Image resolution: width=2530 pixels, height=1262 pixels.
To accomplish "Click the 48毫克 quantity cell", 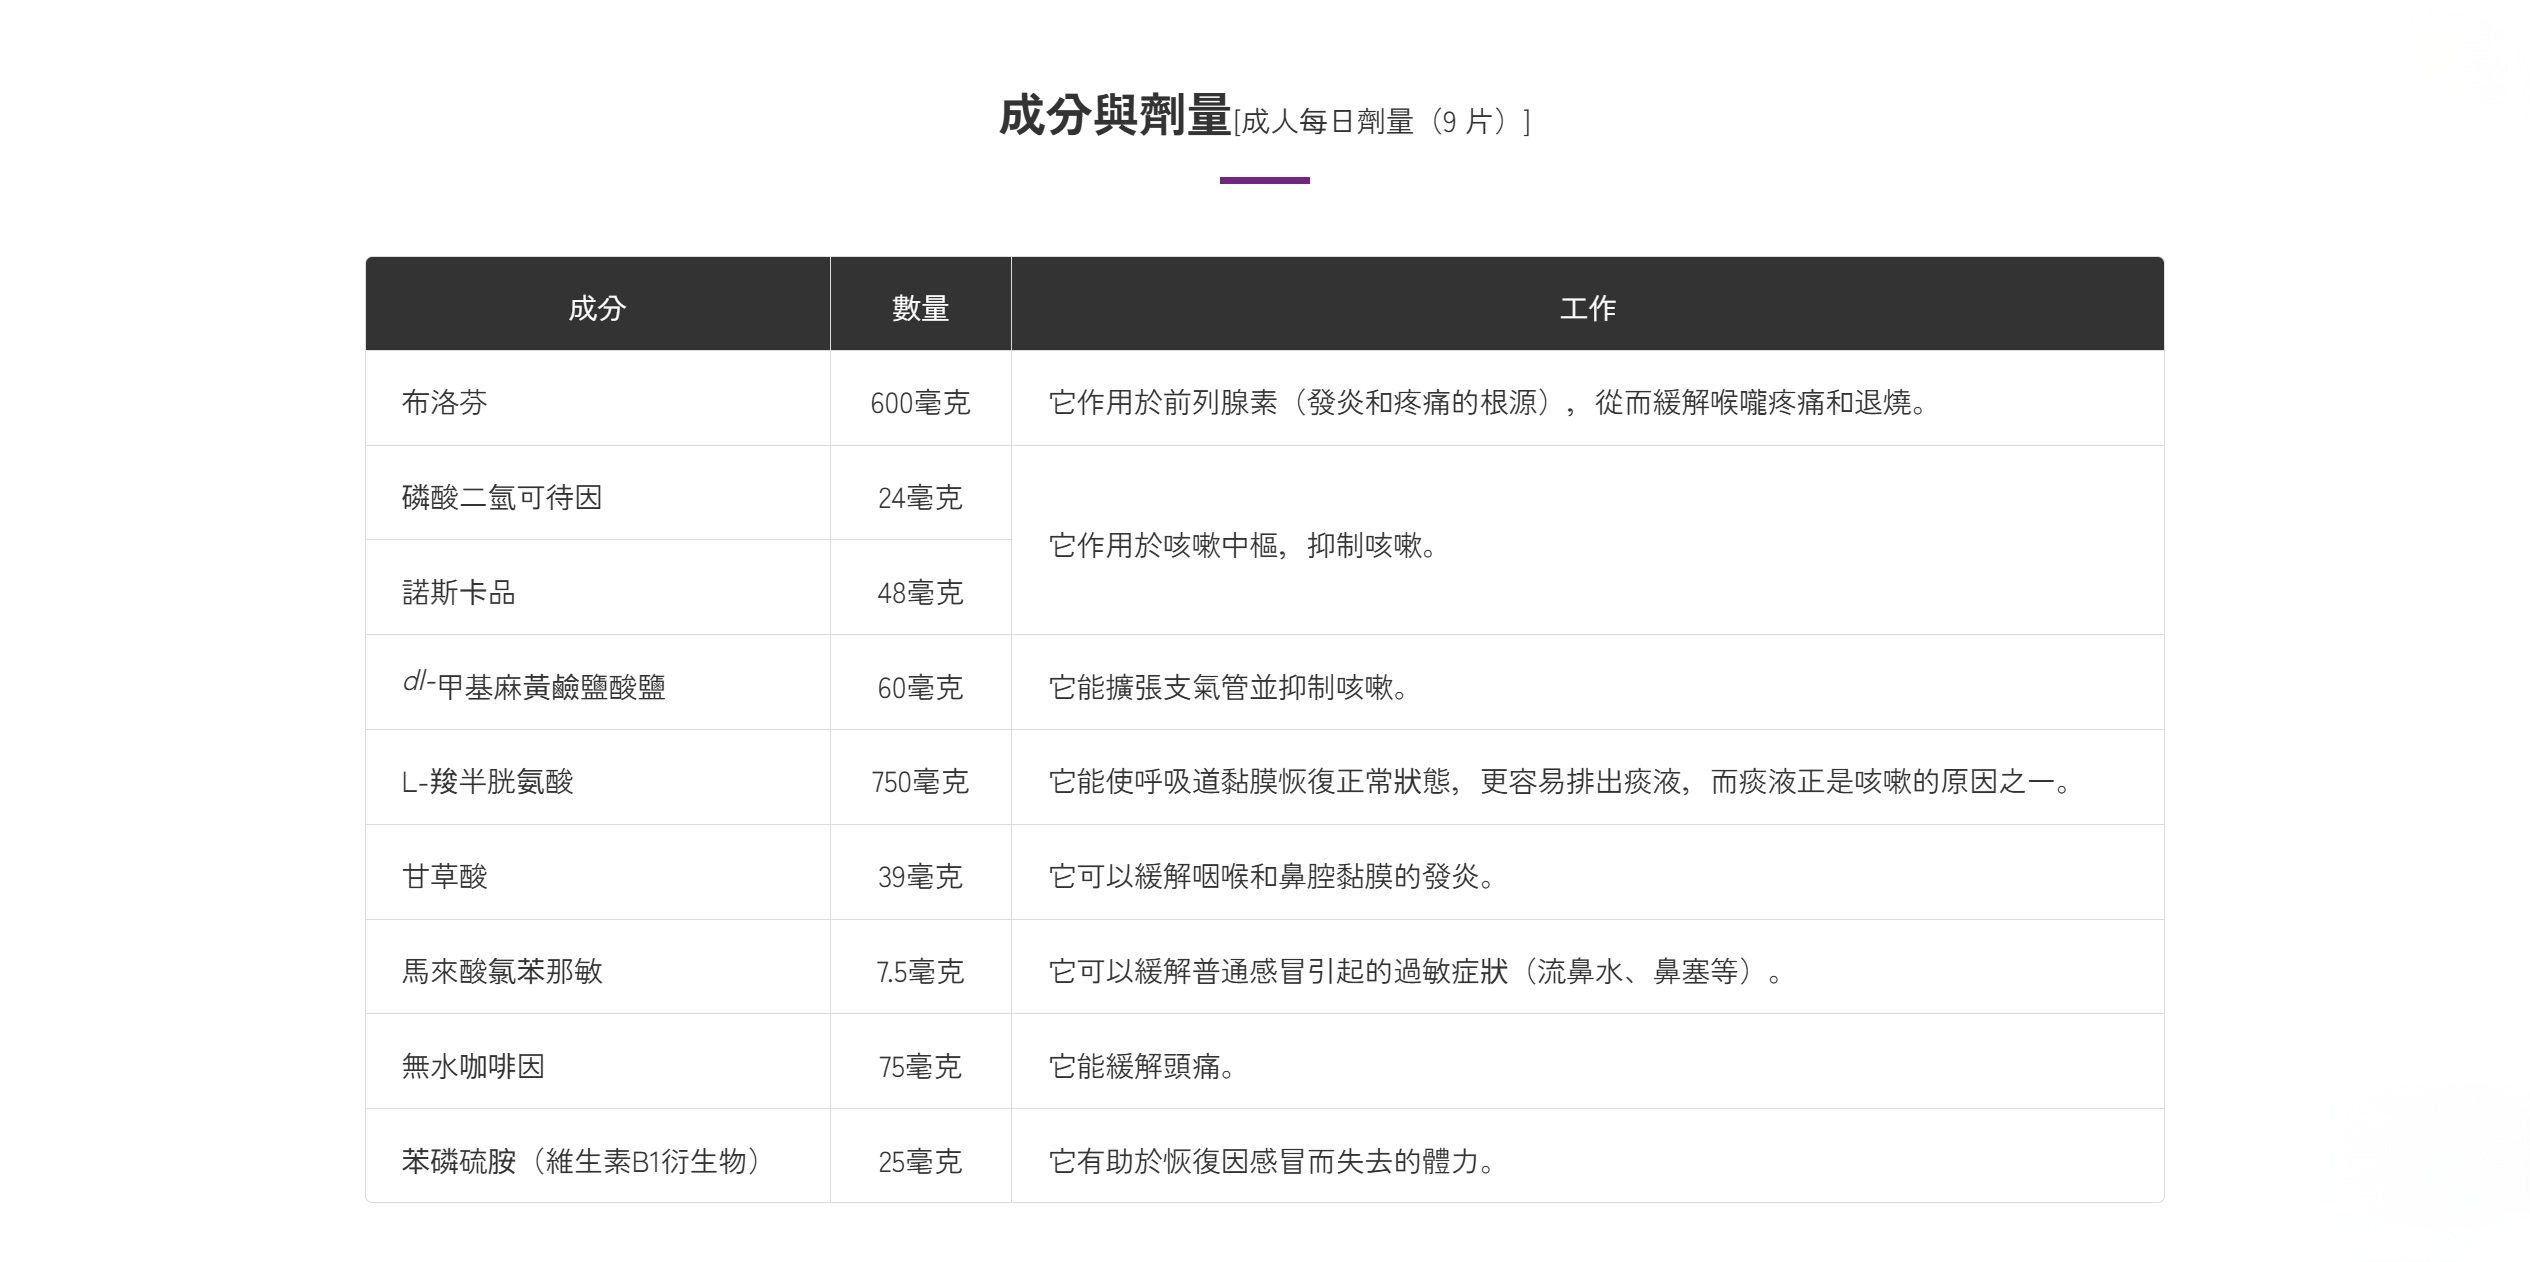I will point(920,593).
